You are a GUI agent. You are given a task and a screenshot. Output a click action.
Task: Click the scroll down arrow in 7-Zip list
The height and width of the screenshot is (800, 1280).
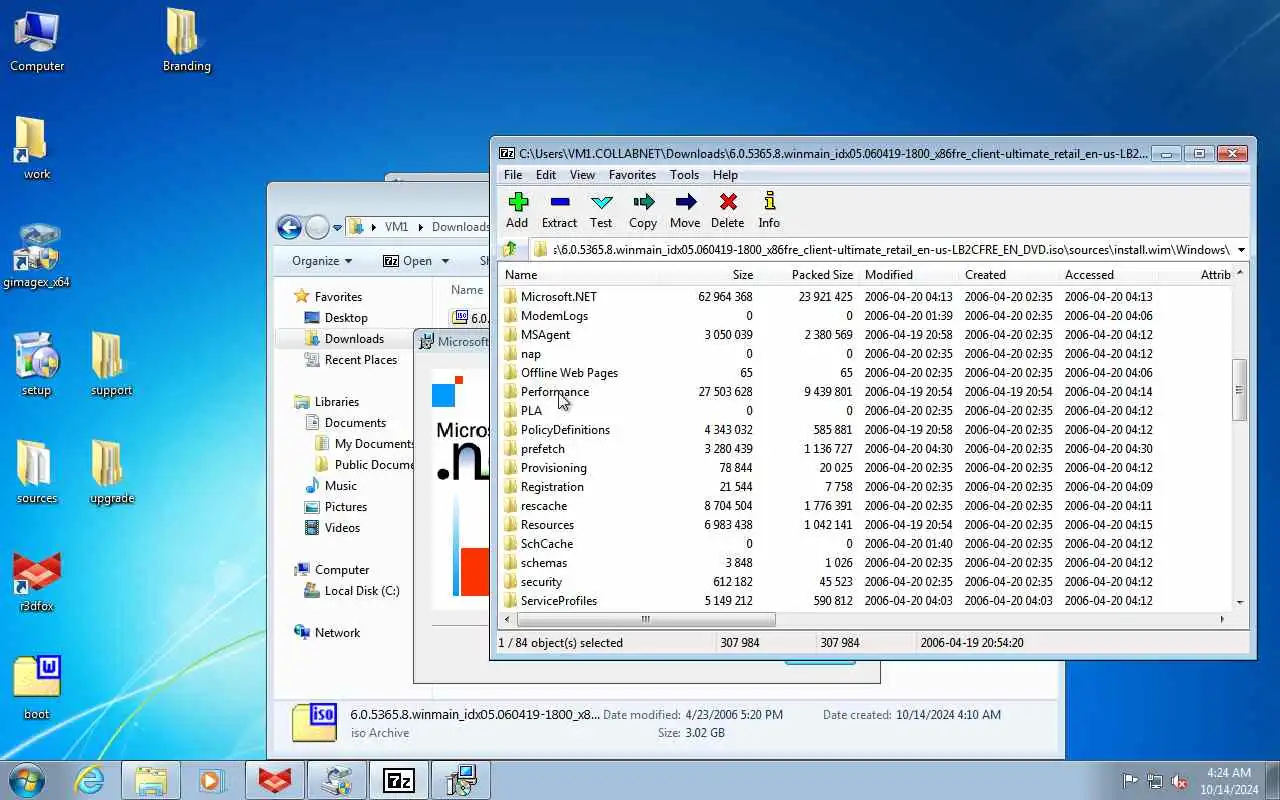[x=1240, y=602]
